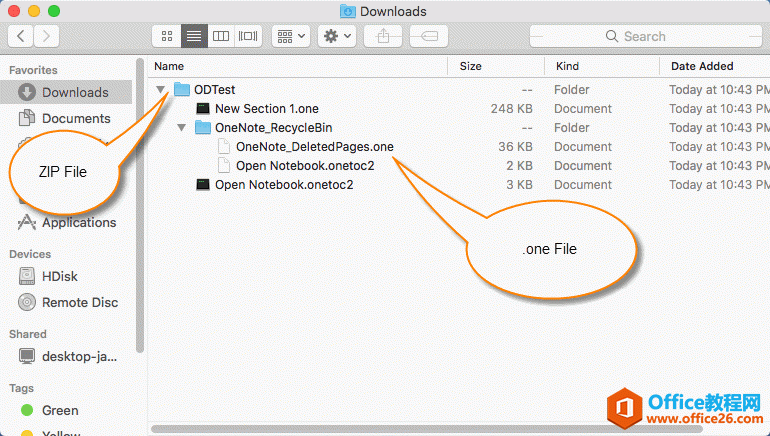Go back with the left chevron button
This screenshot has width=770, height=436.
21,36
